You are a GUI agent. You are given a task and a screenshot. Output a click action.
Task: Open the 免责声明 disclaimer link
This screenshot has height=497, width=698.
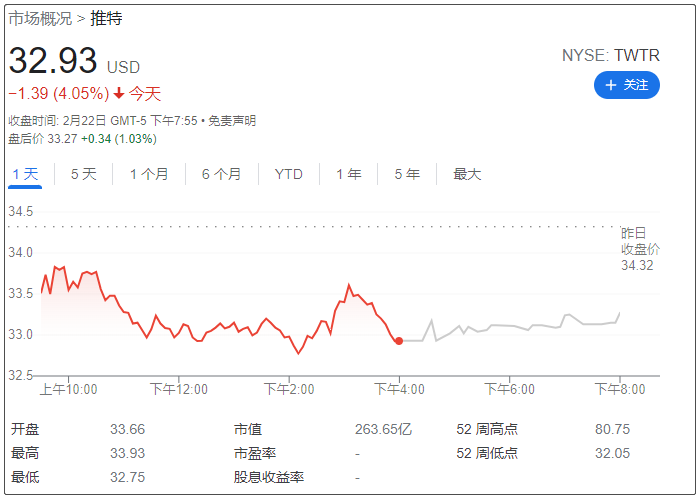coord(233,121)
